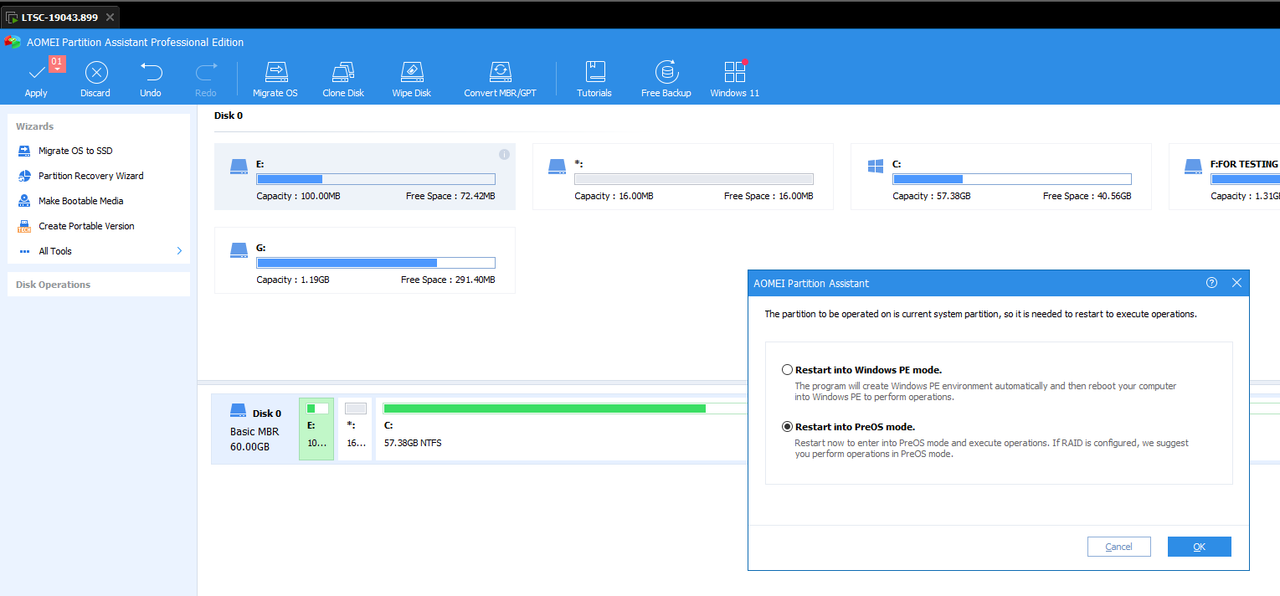Click the Disk Operations header

[98, 285]
